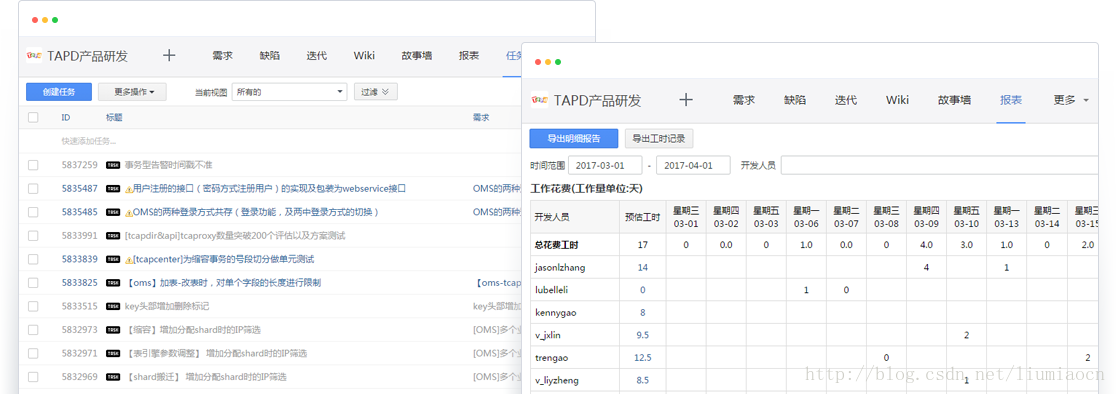Click the 标题 column header

pyautogui.click(x=114, y=117)
